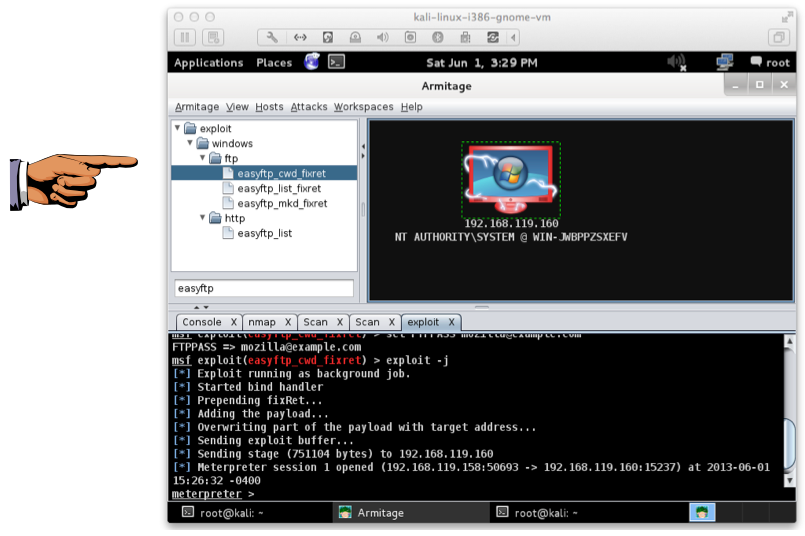
Task: Open the Hosts menu
Action: point(270,107)
